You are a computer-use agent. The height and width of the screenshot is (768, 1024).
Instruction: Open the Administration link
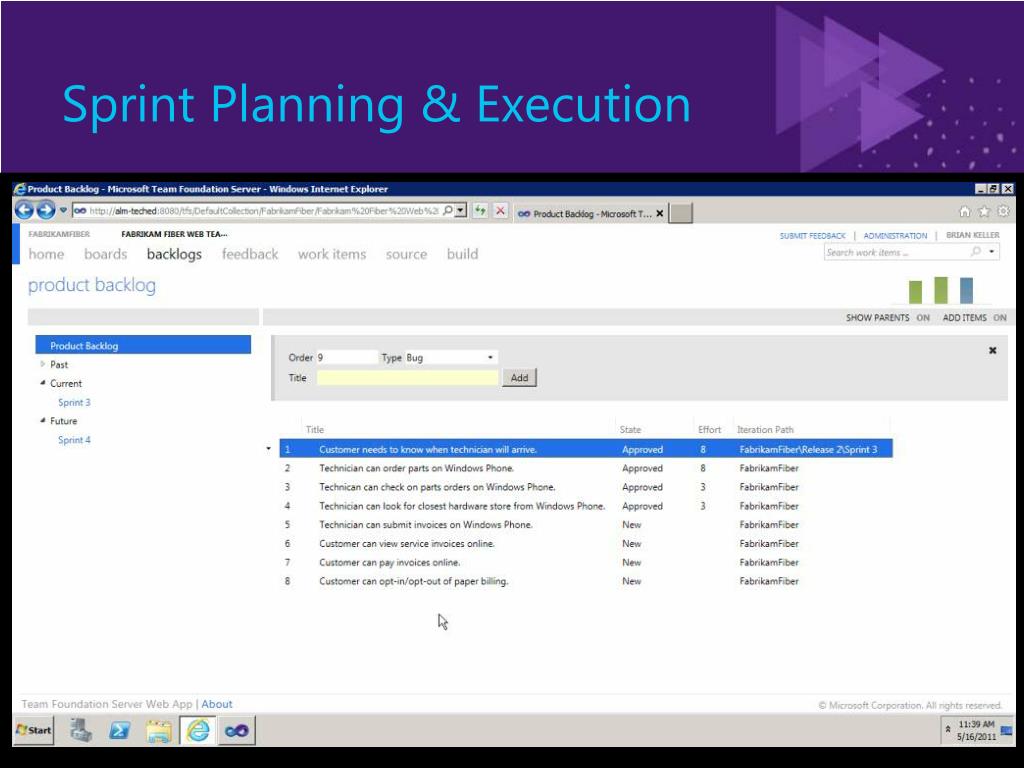coord(895,236)
